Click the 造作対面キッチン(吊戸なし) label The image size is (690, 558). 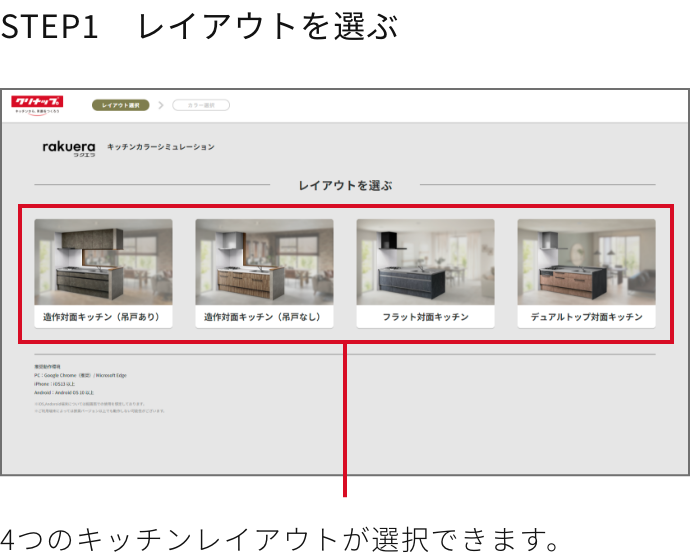(263, 317)
